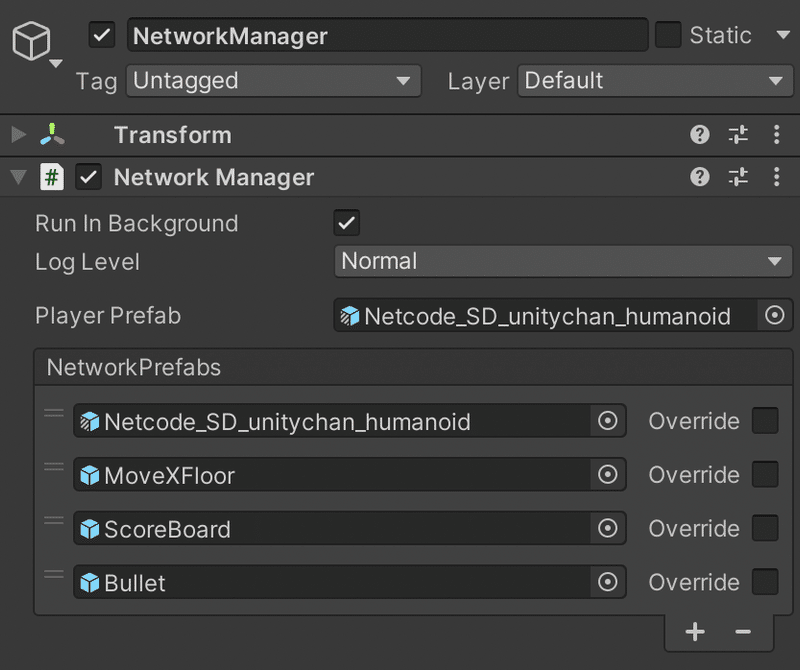The image size is (800, 670).
Task: Remove a NetworkPrefabs element with the minus button
Action: [x=743, y=632]
